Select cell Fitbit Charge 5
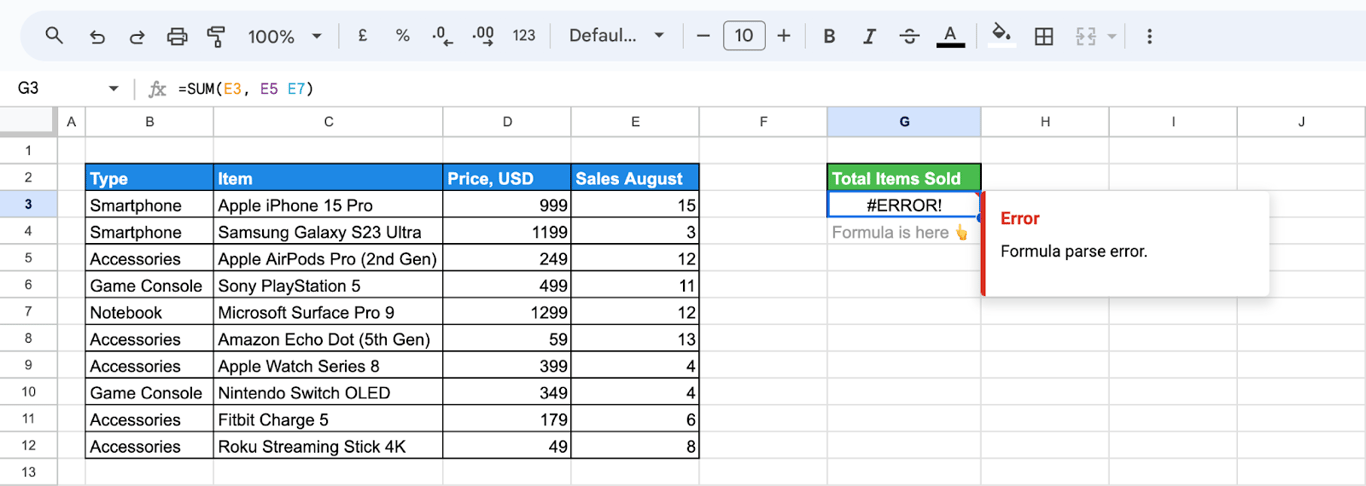The width and height of the screenshot is (1366, 486). (x=328, y=420)
